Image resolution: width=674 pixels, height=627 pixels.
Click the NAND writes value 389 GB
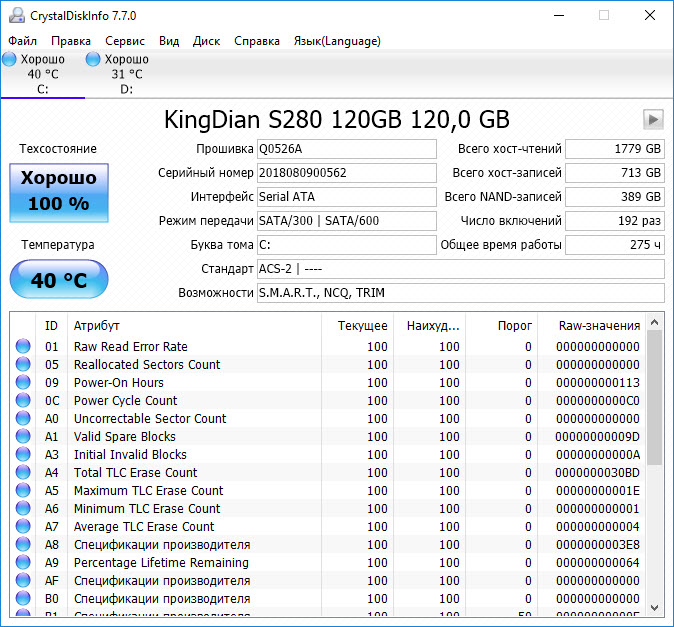pyautogui.click(x=615, y=197)
